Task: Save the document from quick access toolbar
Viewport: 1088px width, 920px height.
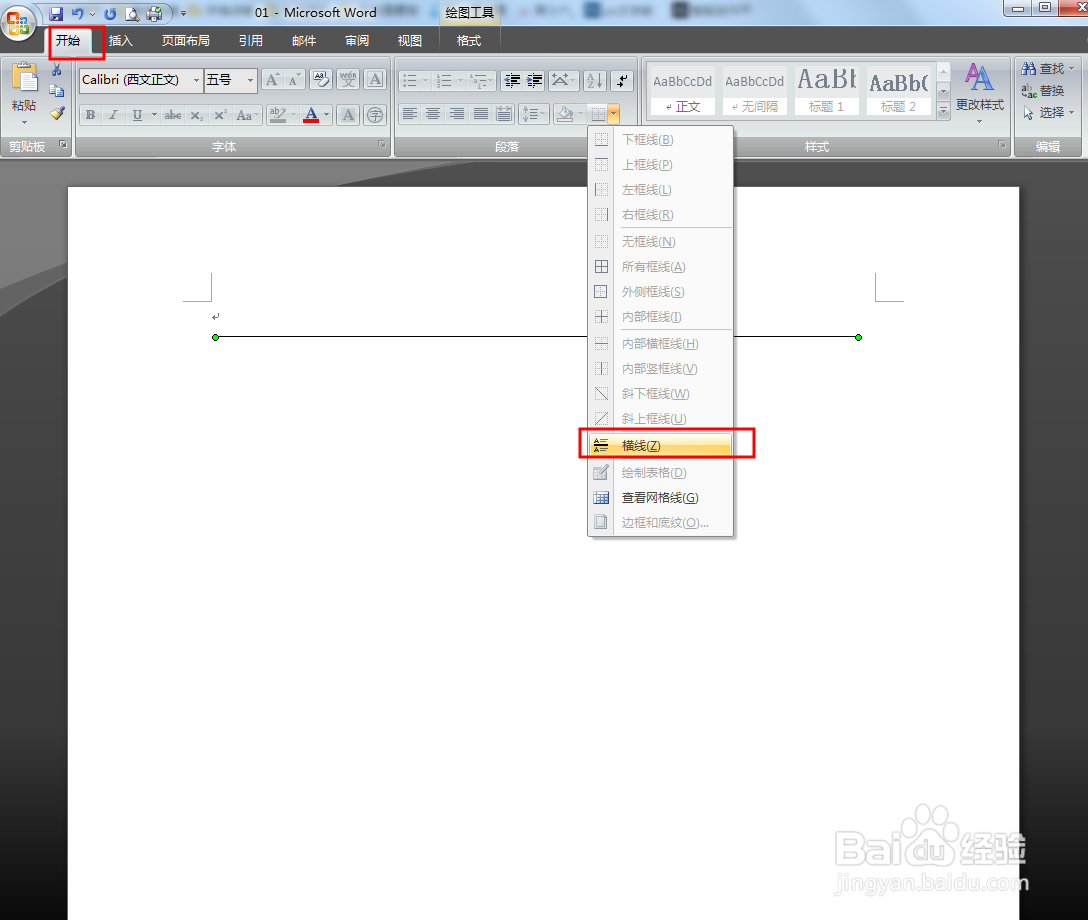Action: tap(56, 13)
